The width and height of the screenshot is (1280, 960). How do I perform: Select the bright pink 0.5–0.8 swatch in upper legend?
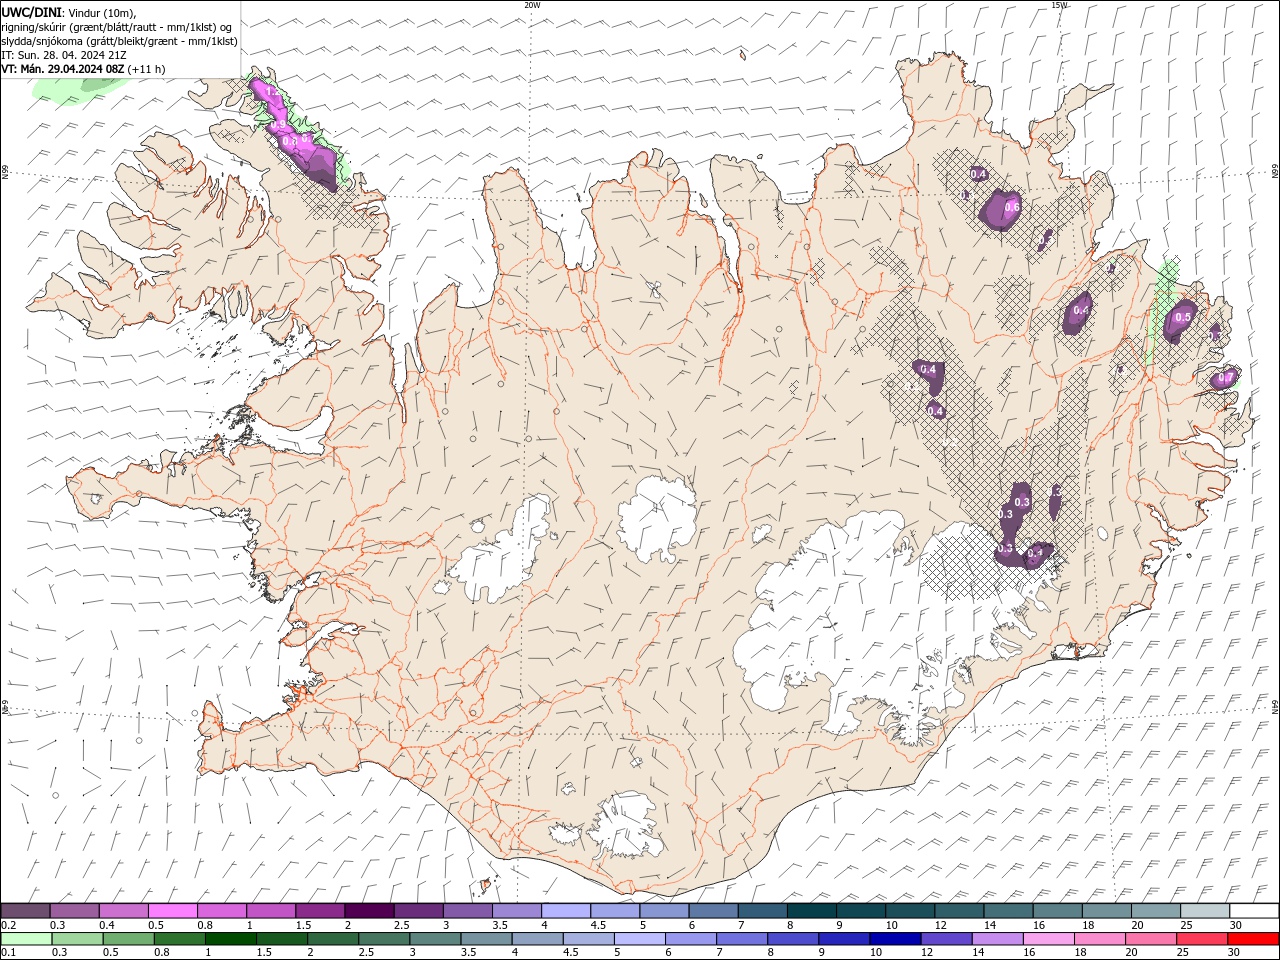[x=172, y=910]
